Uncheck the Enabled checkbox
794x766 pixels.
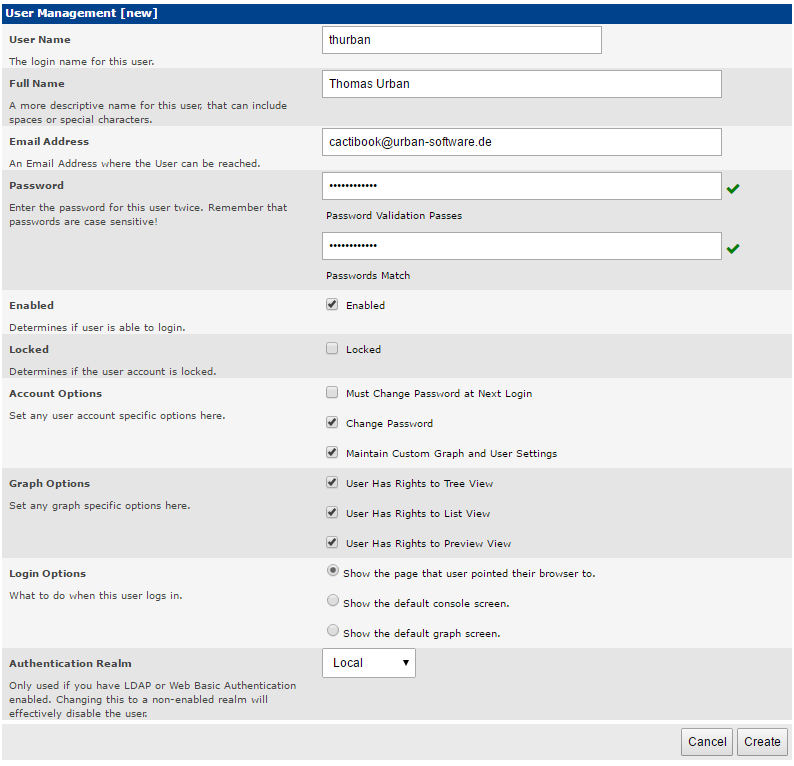[x=332, y=304]
